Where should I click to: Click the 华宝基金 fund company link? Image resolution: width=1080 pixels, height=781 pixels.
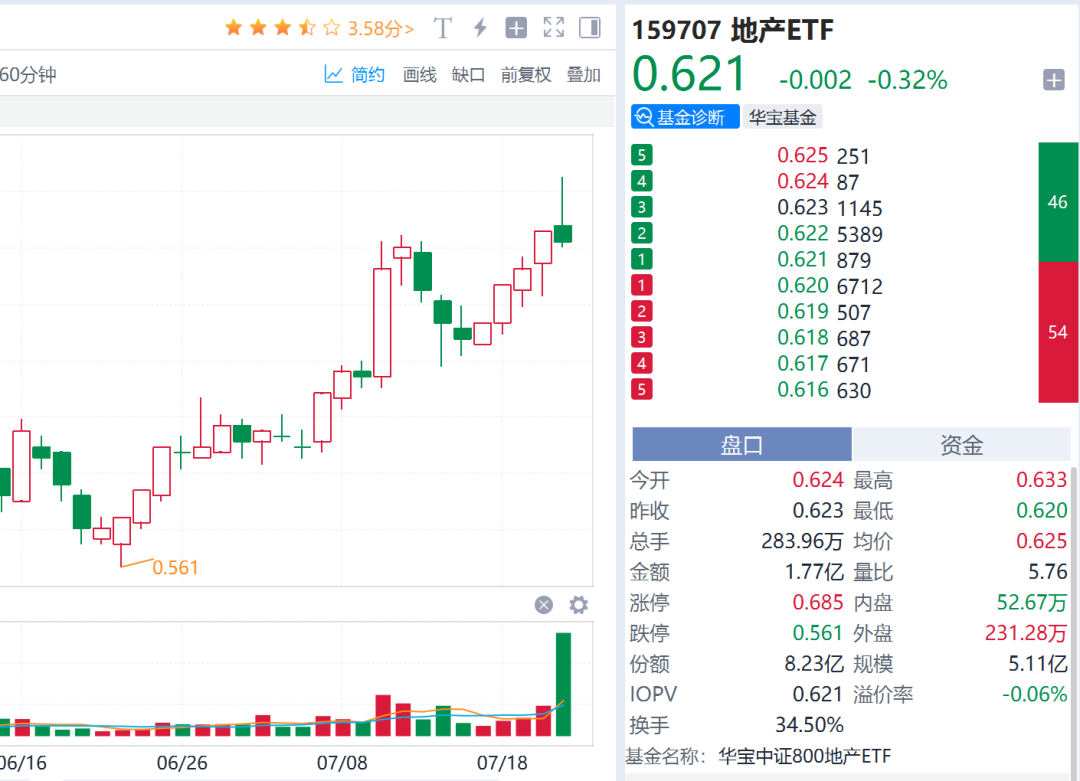coord(783,116)
